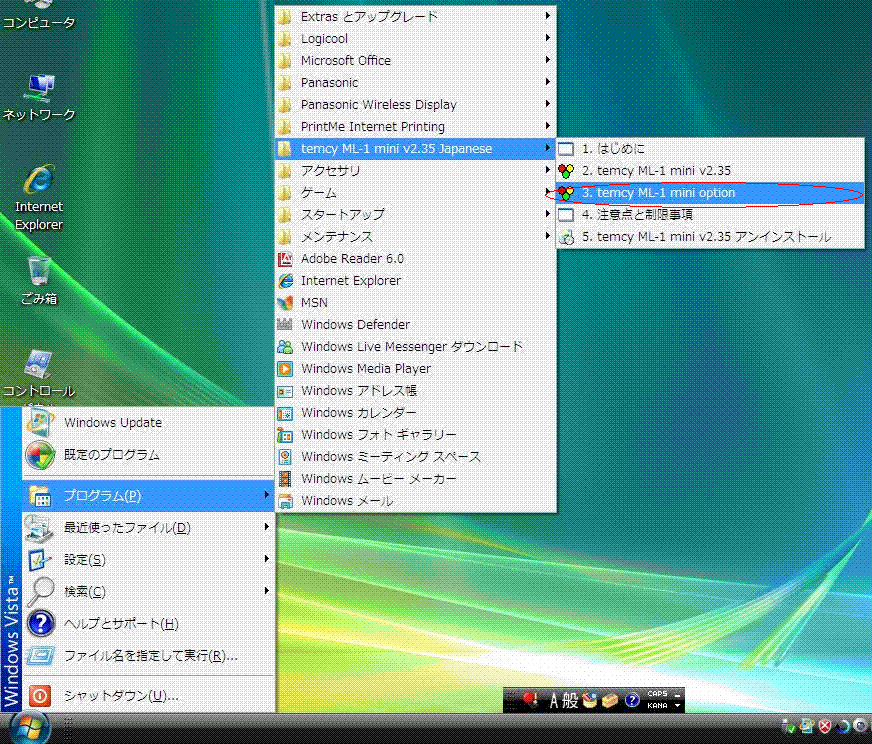The image size is (872, 744).
Task: Click the Windows フォト ギャラリー icon
Action: [x=285, y=435]
